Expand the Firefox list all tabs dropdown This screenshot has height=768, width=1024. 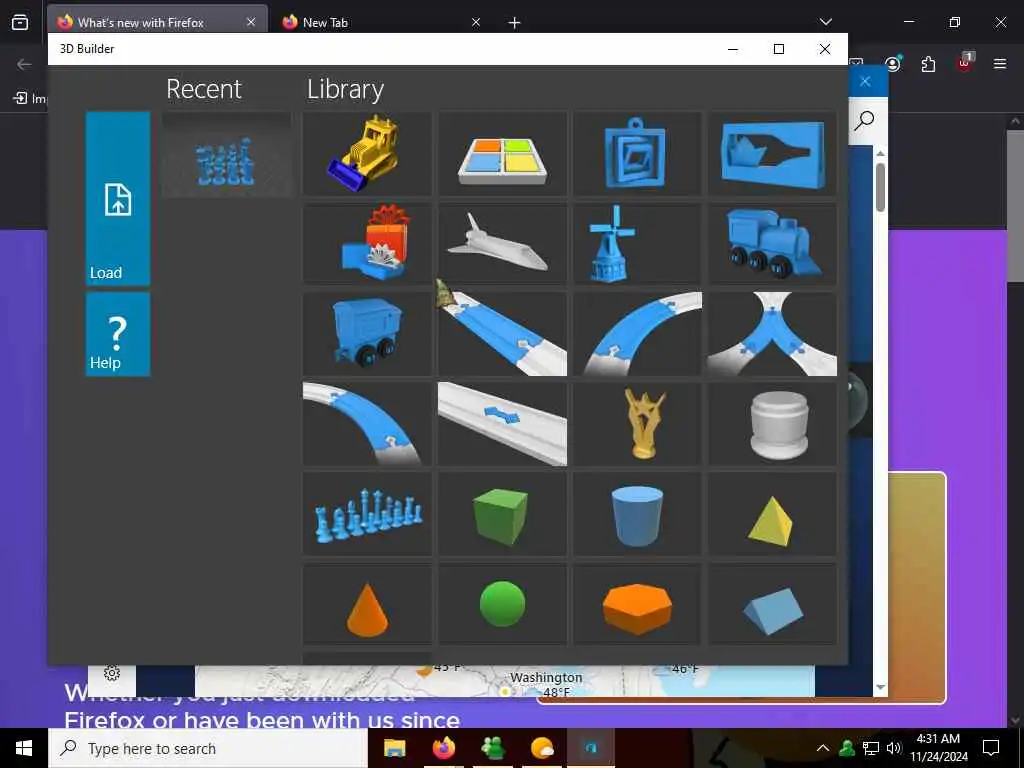[x=825, y=22]
